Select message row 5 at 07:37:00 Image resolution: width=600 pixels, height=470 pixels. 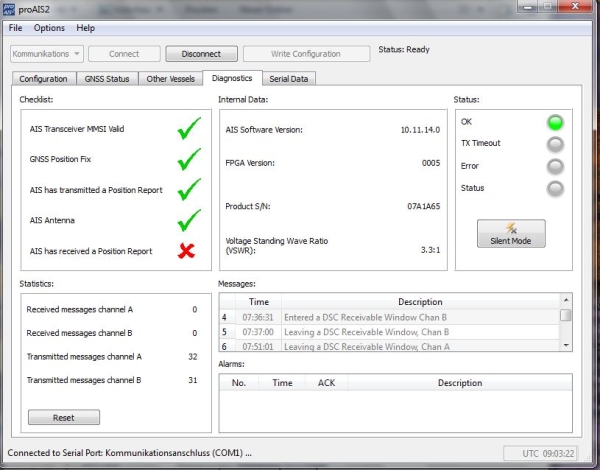pyautogui.click(x=390, y=332)
